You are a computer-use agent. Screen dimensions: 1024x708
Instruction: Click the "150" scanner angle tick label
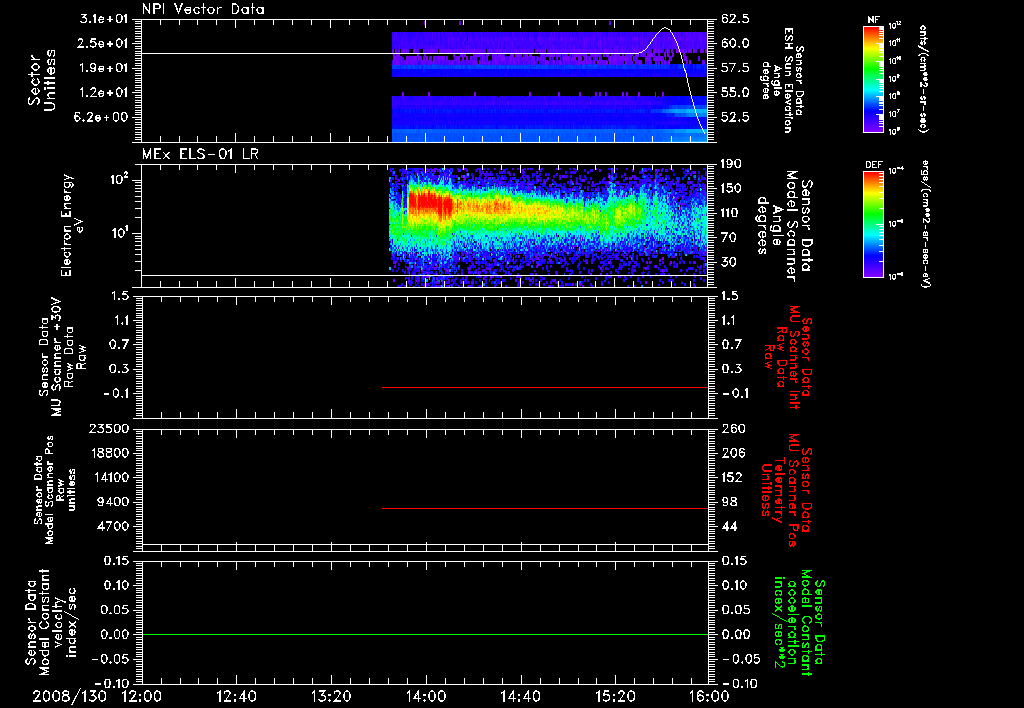tap(731, 189)
